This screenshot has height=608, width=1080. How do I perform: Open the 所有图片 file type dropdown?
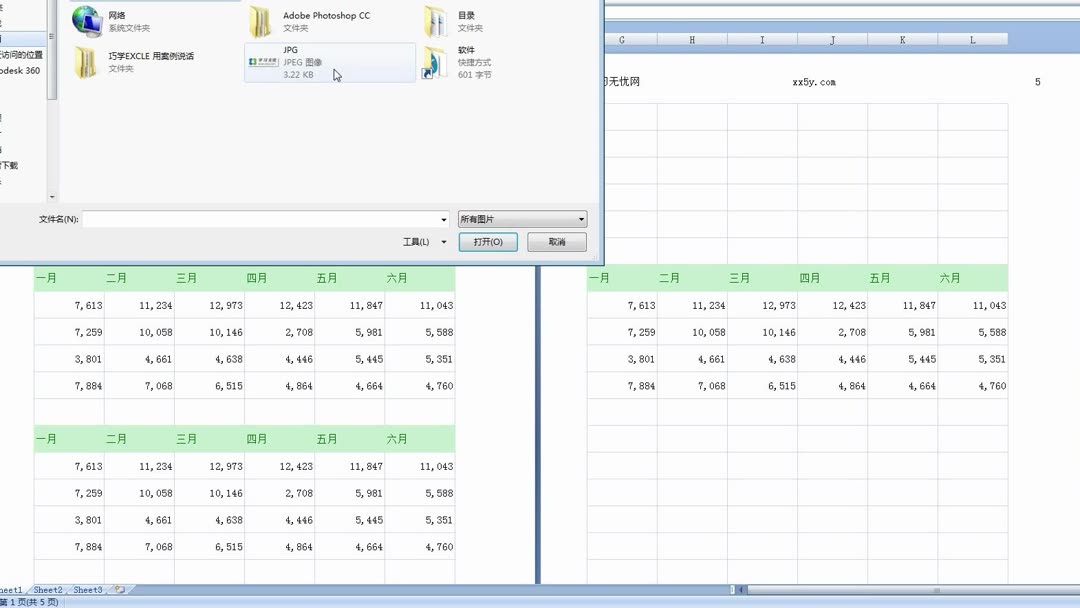pos(523,219)
